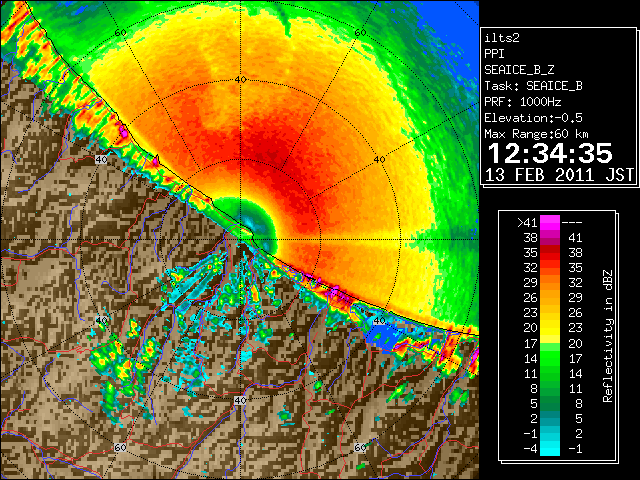640x480 pixels.
Task: Pick the magenta swatch beside >41
Action: coord(549,222)
